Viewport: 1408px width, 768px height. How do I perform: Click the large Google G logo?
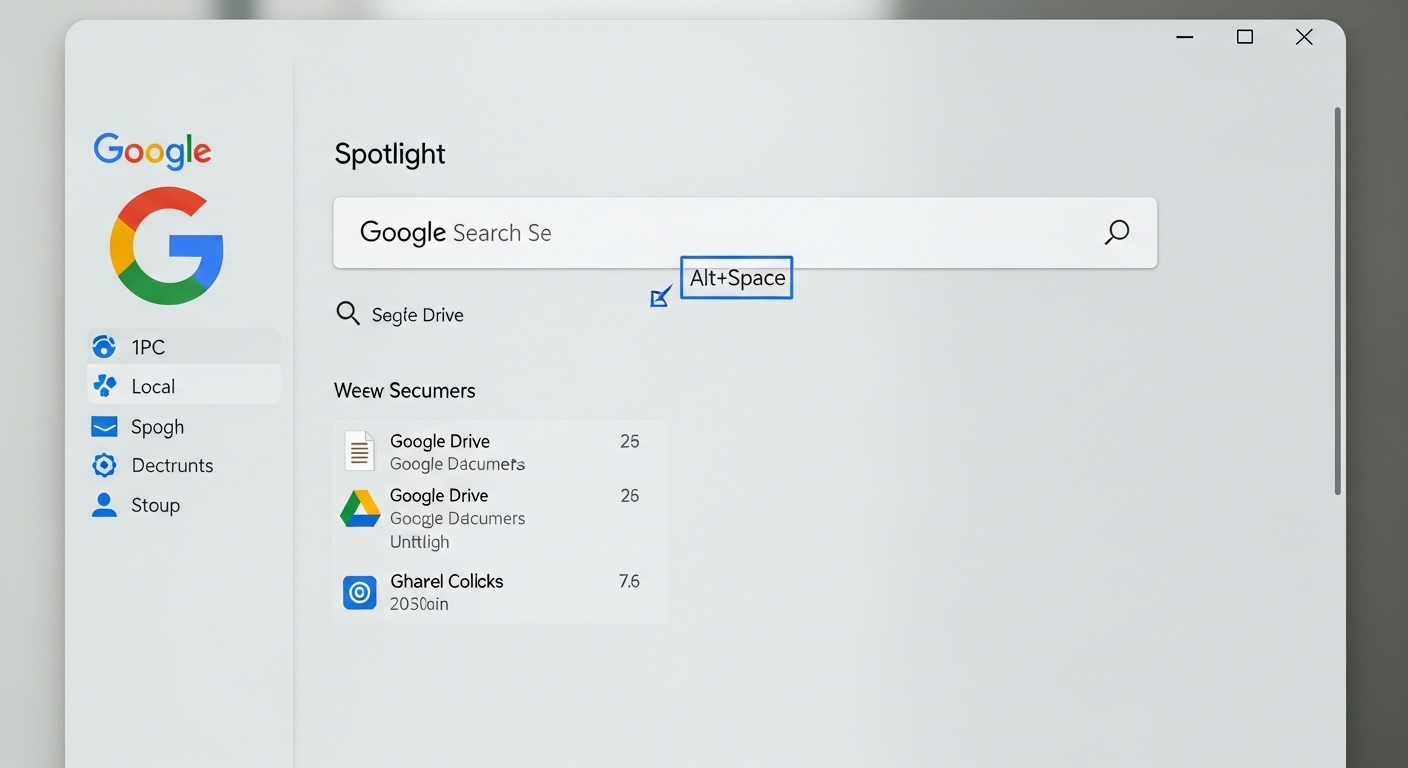tap(166, 246)
